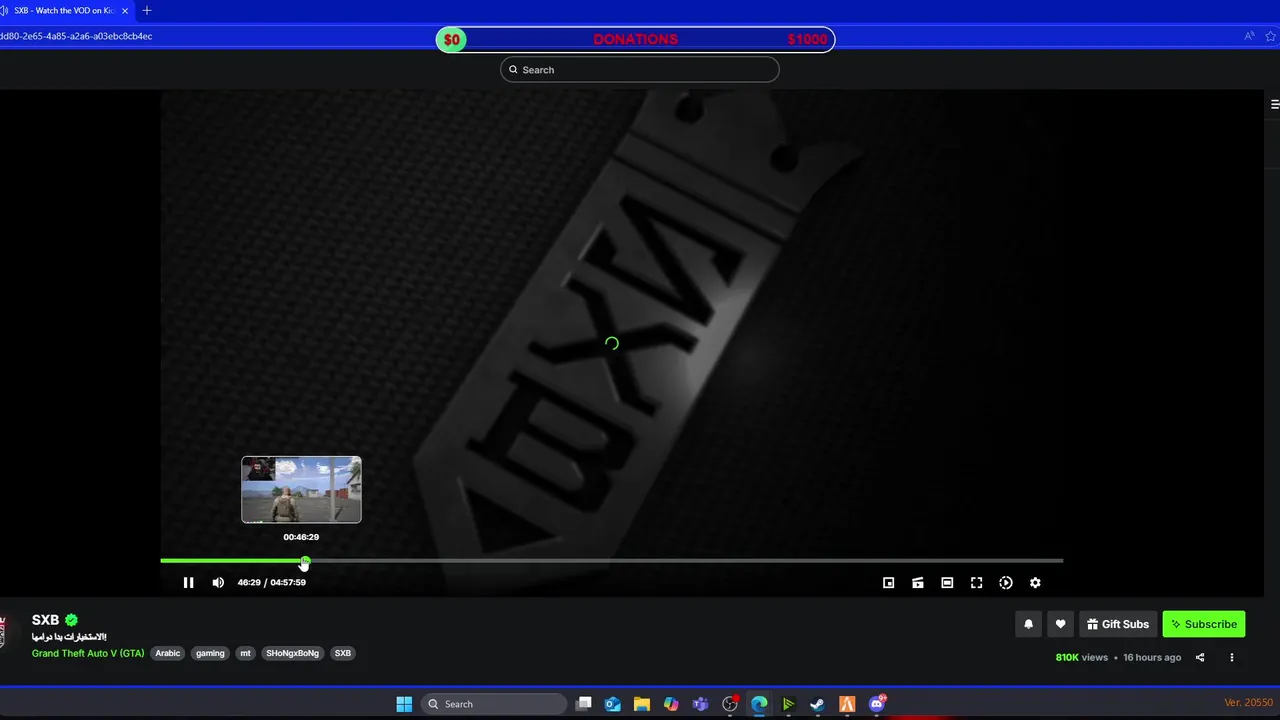This screenshot has height=720, width=1280.
Task: Open Discord from the taskbar
Action: pos(877,704)
